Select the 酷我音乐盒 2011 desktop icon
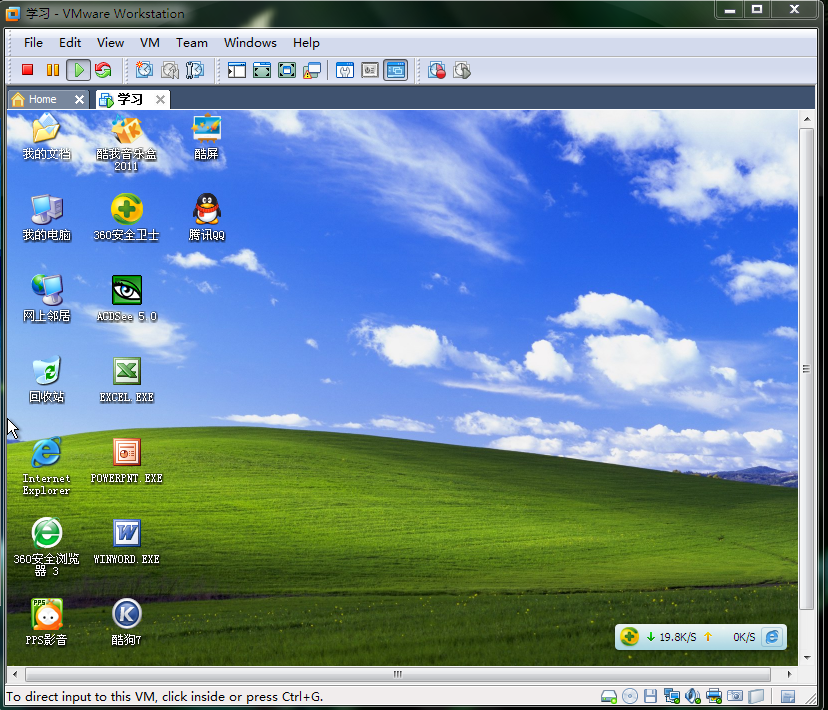Image resolution: width=828 pixels, height=710 pixels. point(126,143)
